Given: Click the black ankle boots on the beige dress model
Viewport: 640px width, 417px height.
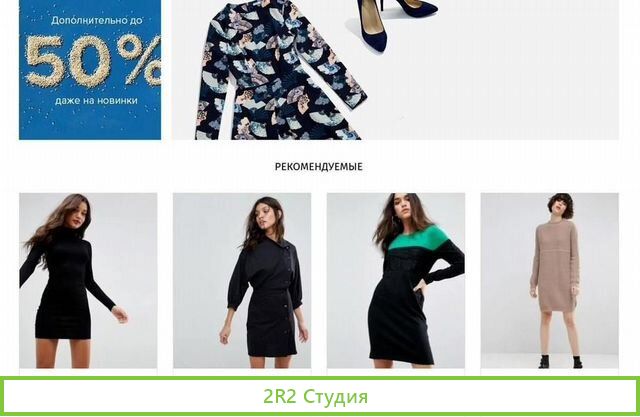Looking at the screenshot, I should coord(560,361).
